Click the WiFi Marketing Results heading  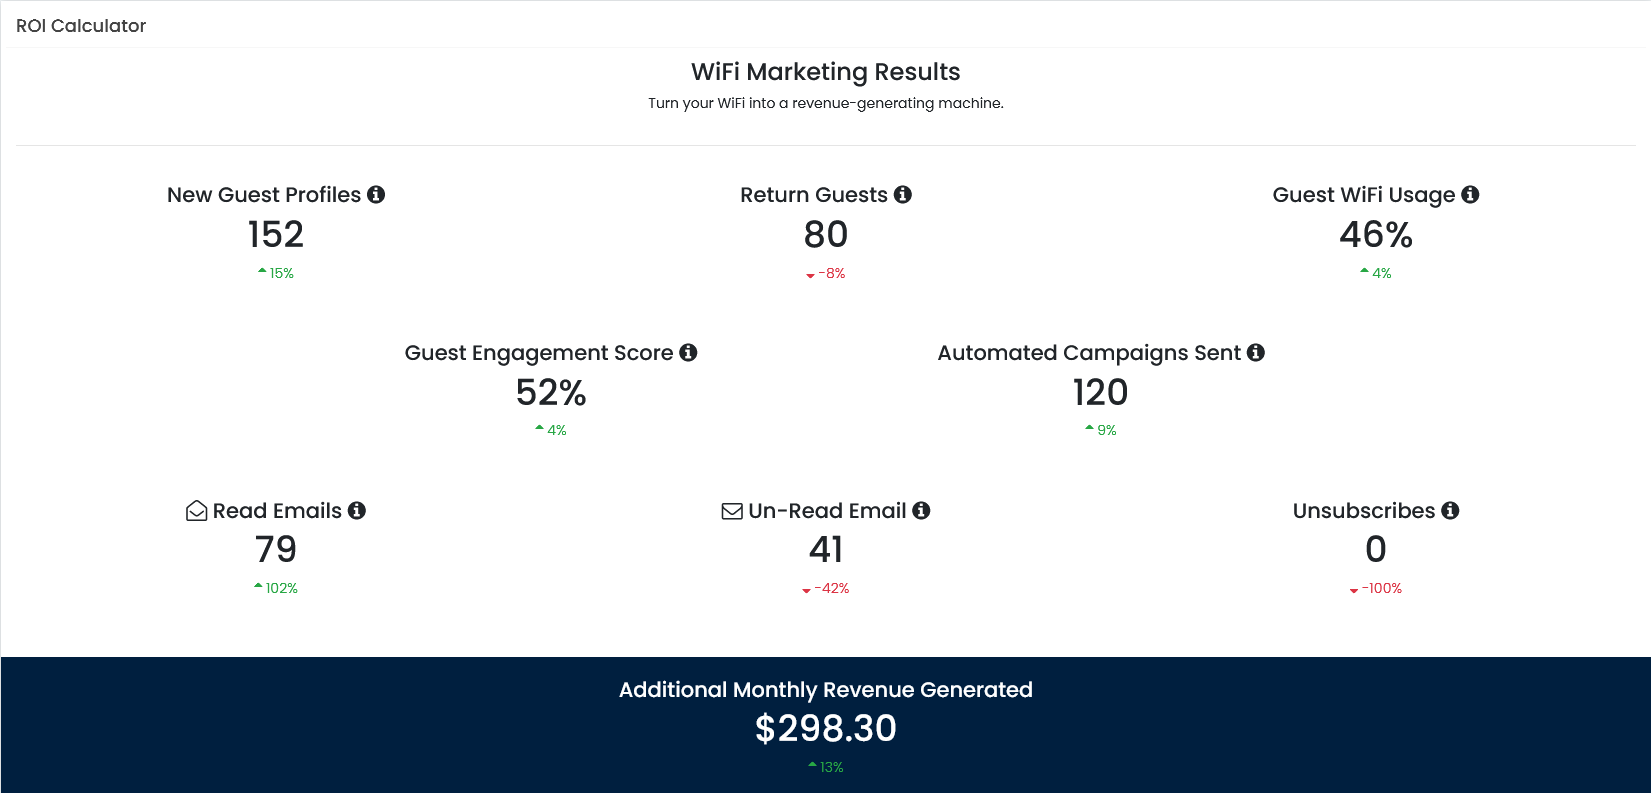826,72
